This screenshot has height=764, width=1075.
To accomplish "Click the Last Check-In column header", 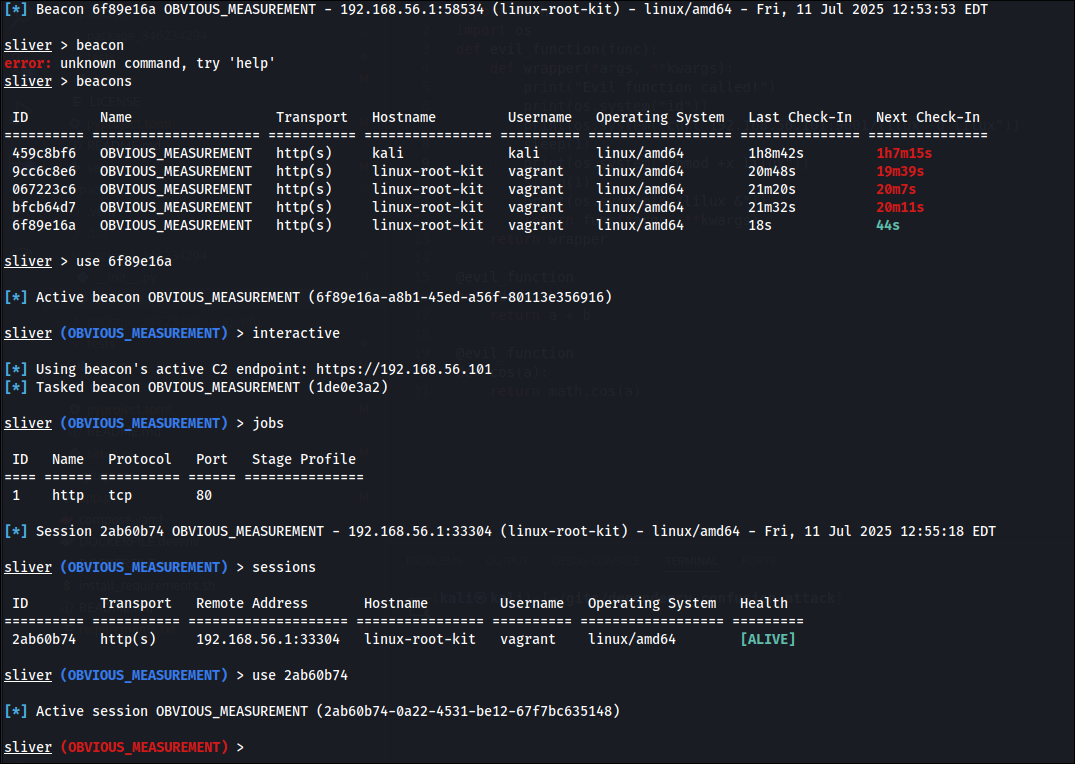I will (799, 117).
